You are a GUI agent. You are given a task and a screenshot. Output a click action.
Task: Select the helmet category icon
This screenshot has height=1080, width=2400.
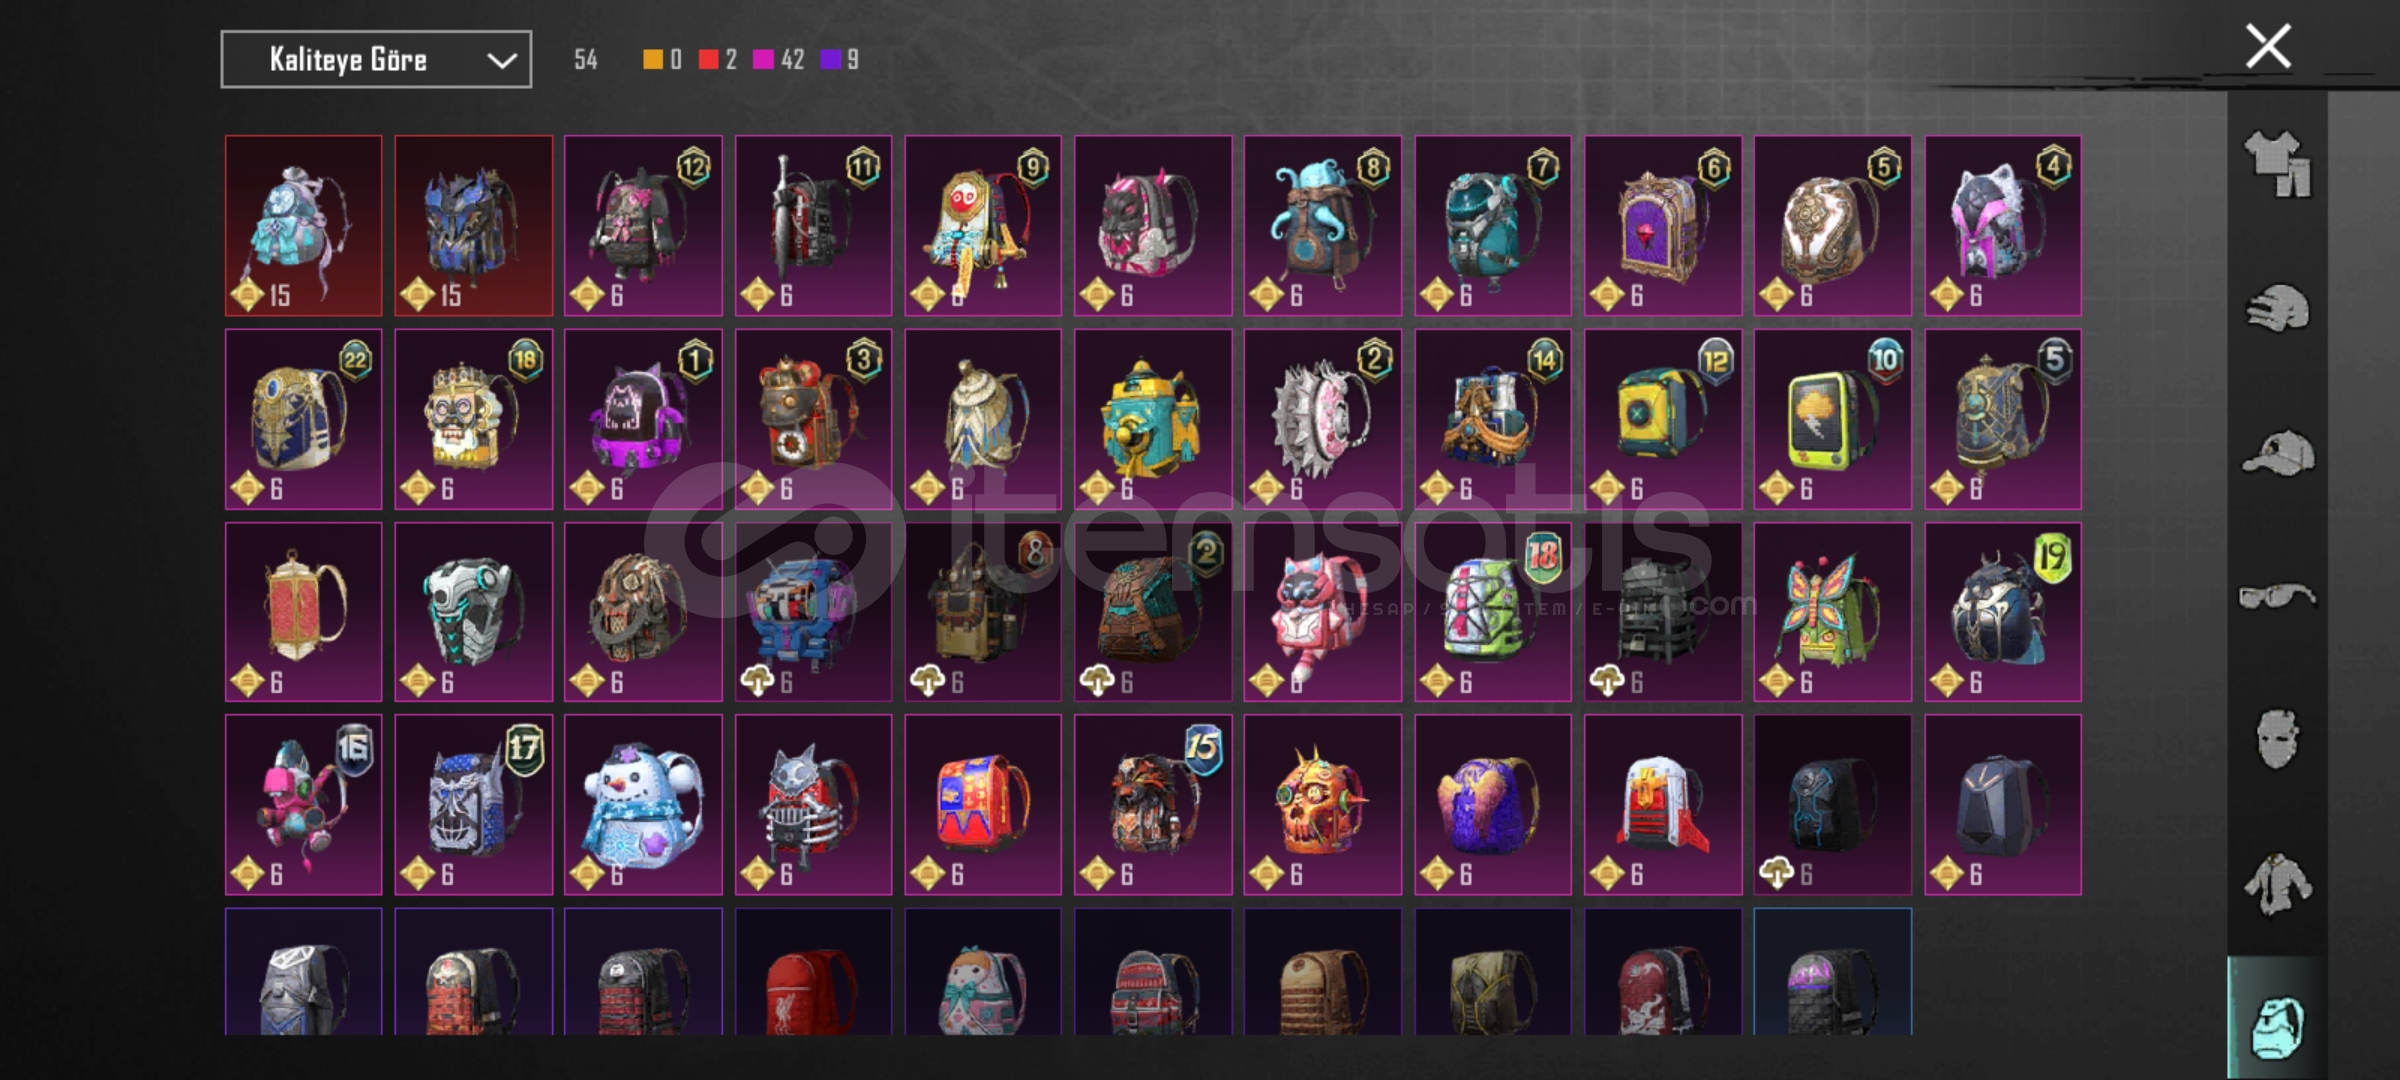click(2278, 308)
